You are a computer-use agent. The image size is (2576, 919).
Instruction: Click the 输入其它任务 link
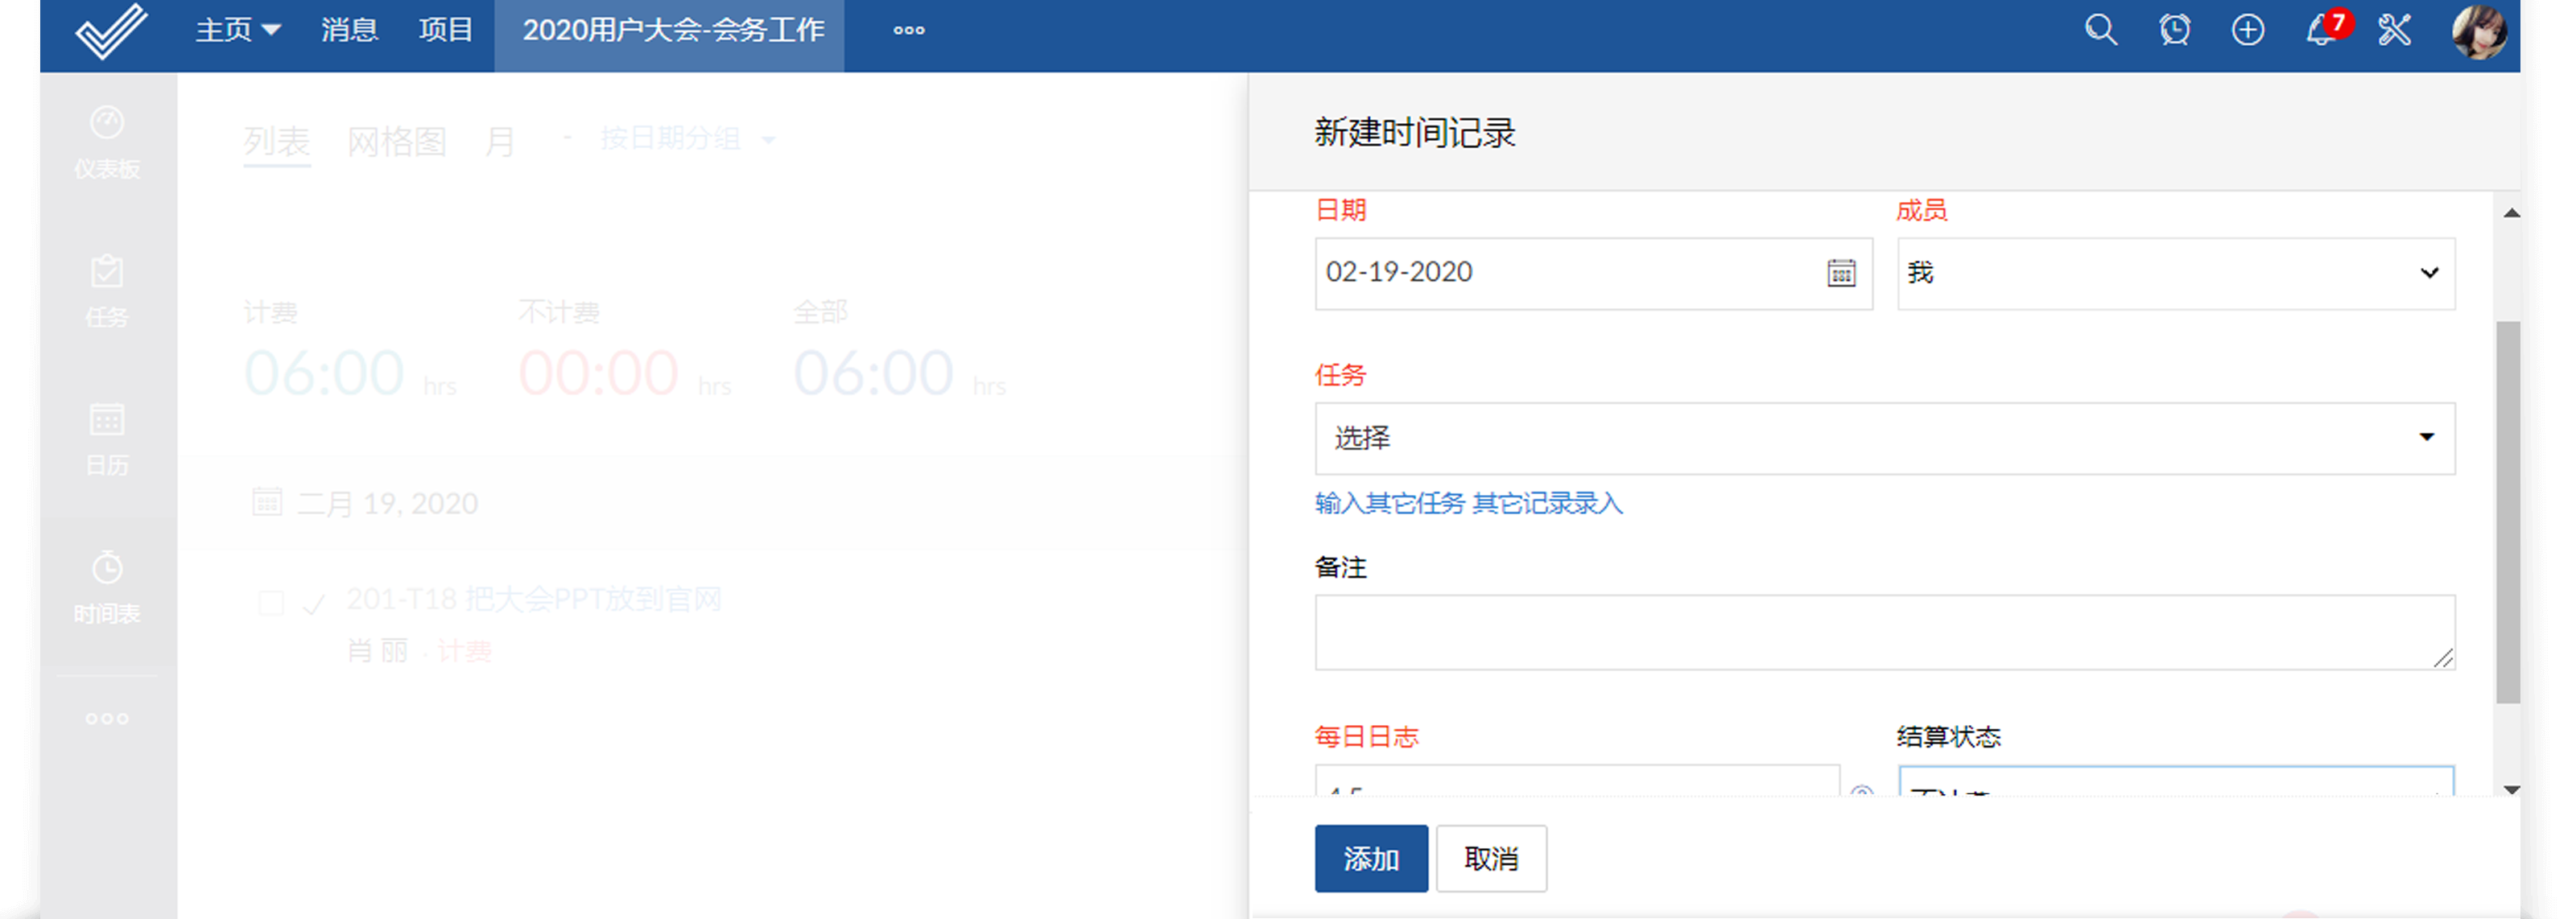(x=1389, y=503)
